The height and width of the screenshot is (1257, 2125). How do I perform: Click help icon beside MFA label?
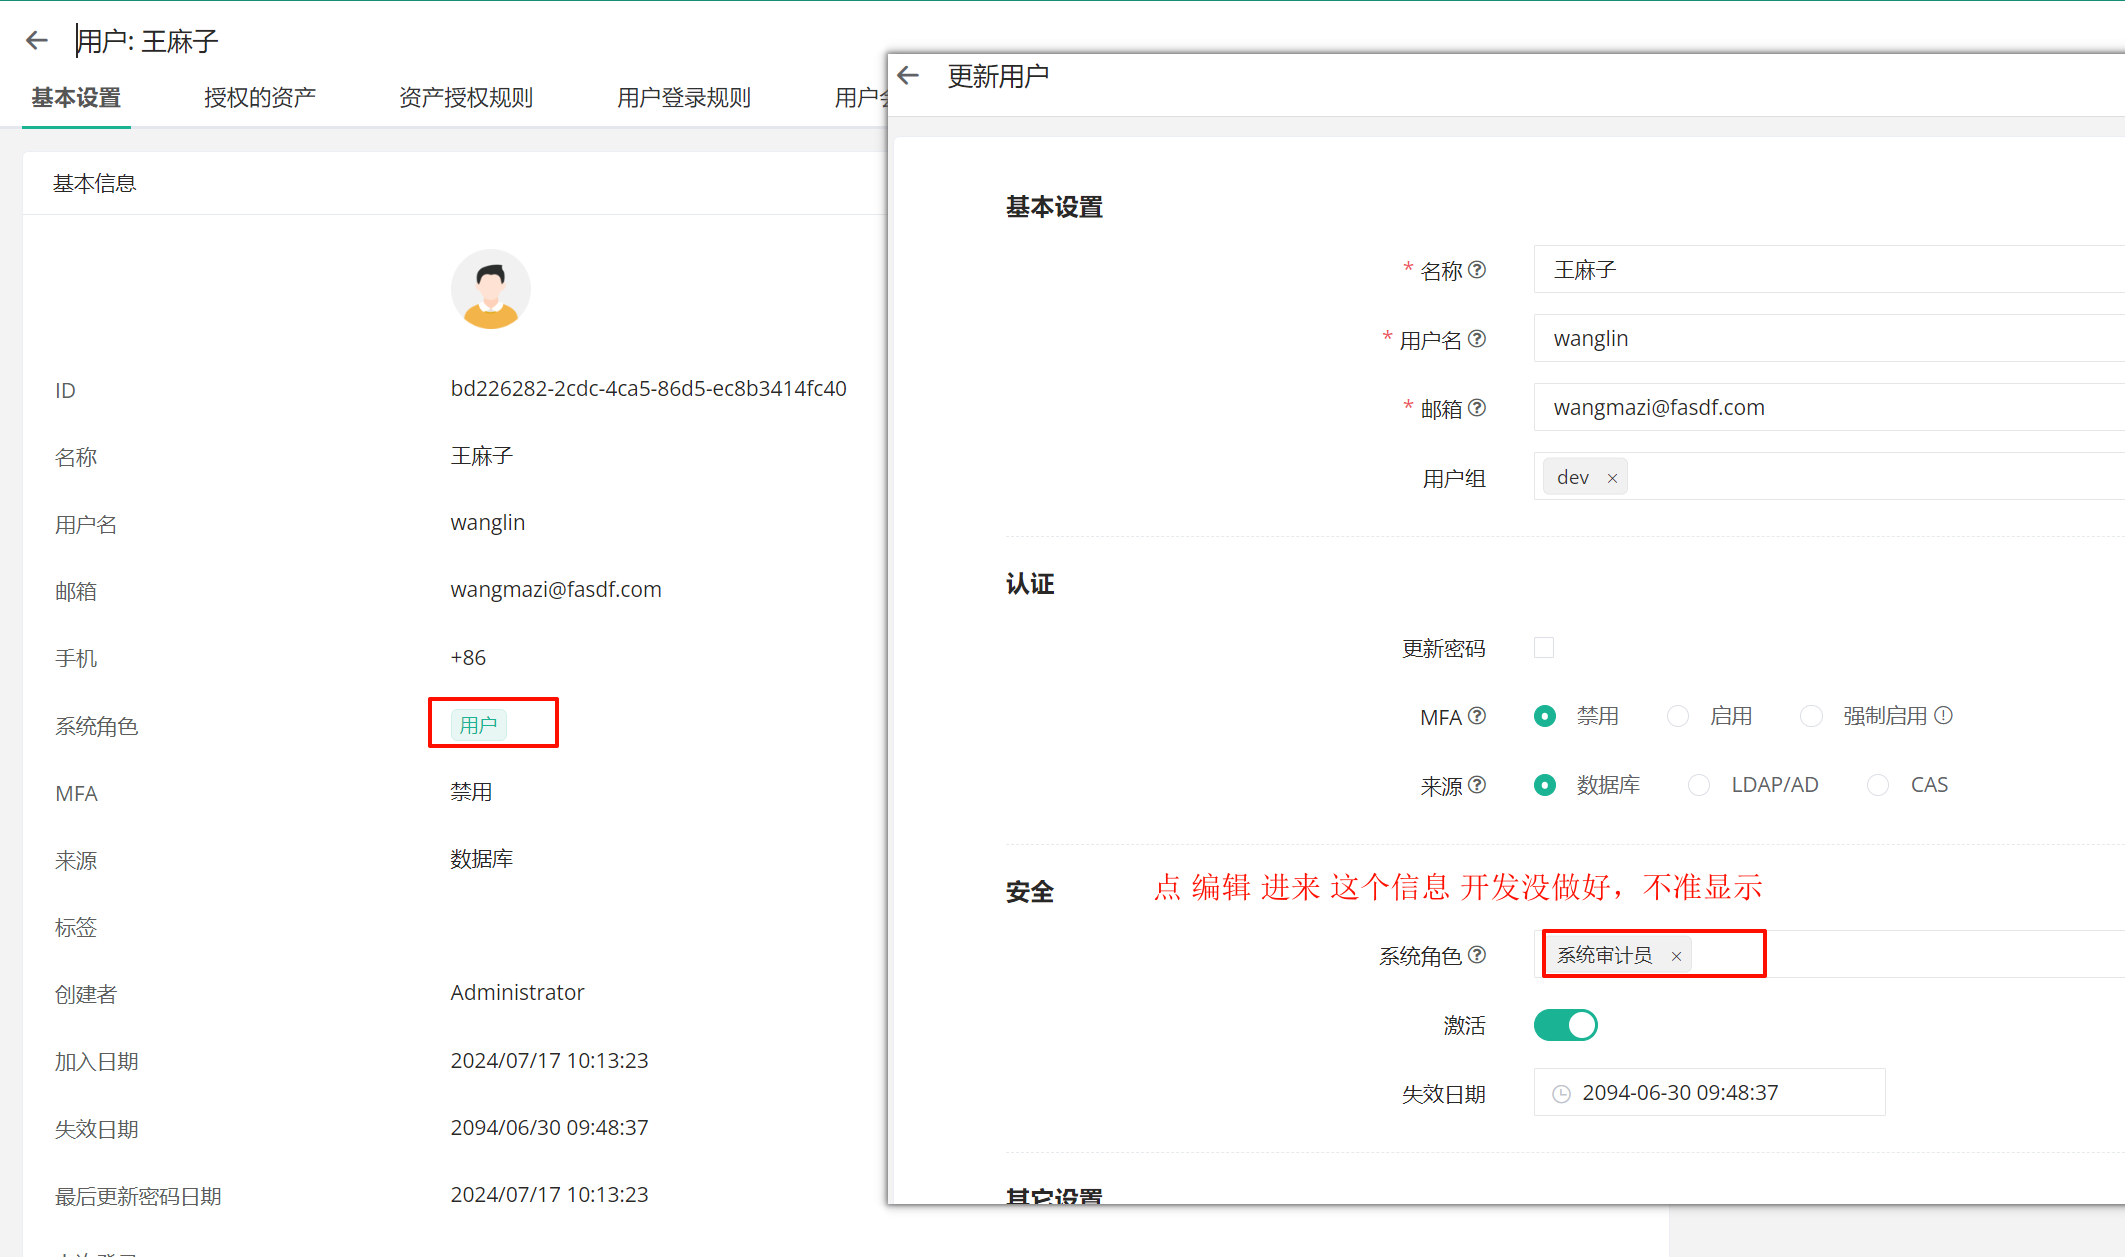coord(1477,716)
